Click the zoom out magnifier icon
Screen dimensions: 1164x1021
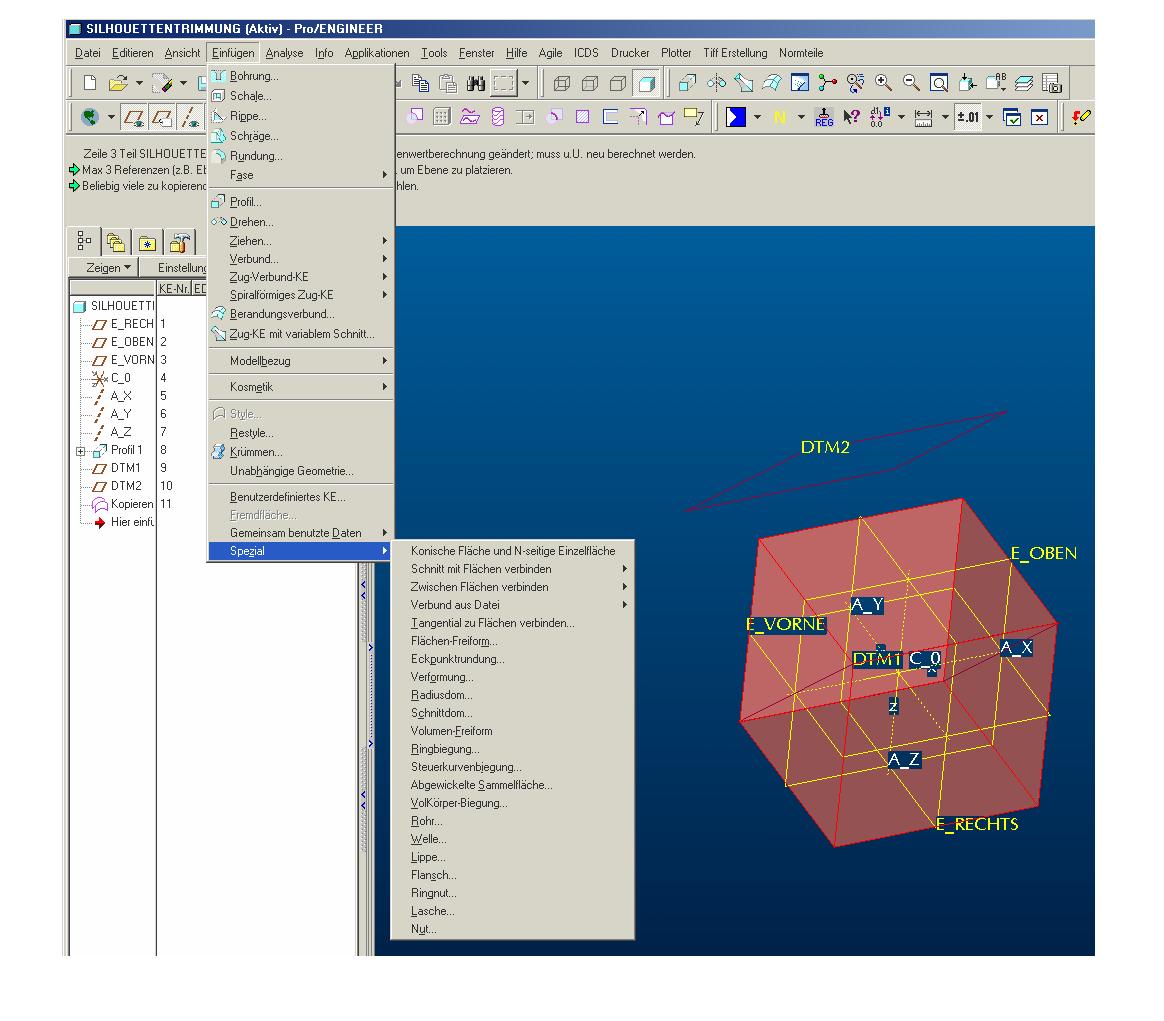[x=911, y=83]
